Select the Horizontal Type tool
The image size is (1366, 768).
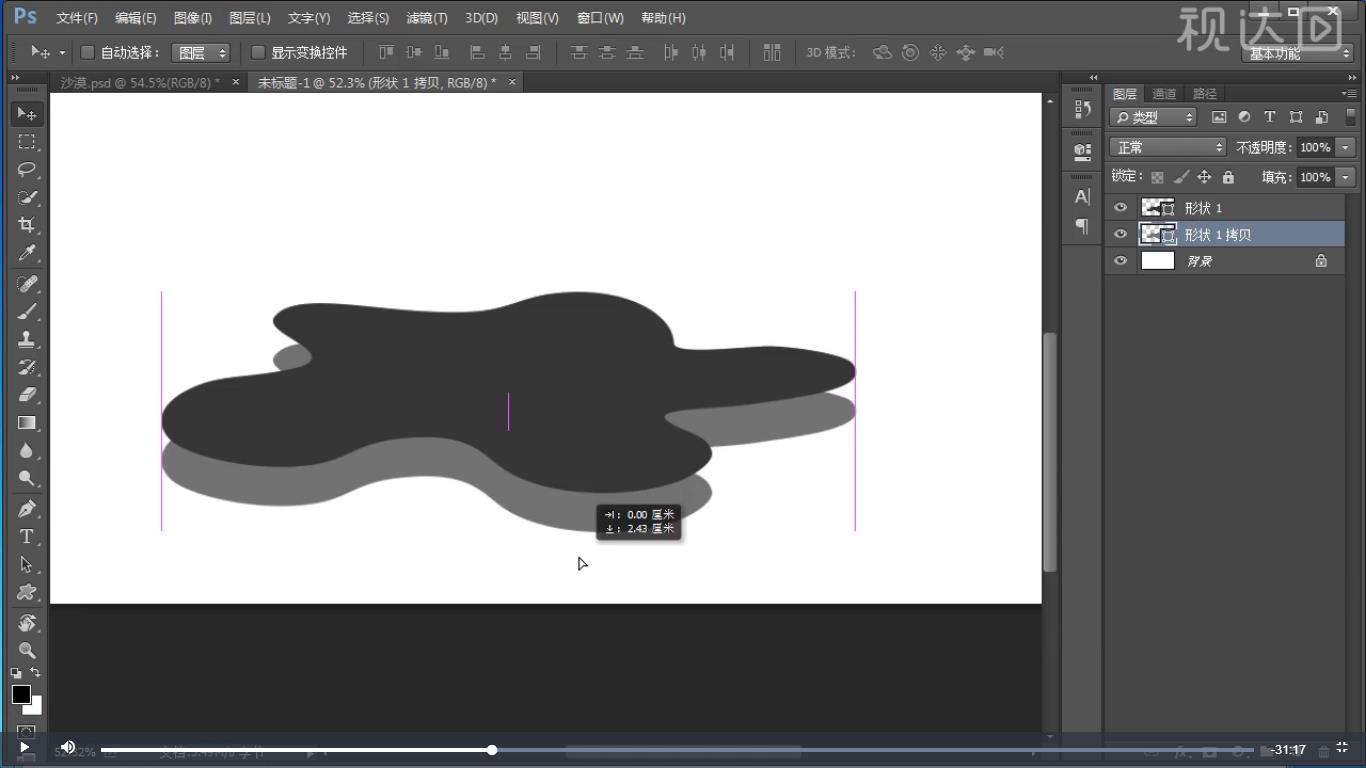[x=27, y=536]
